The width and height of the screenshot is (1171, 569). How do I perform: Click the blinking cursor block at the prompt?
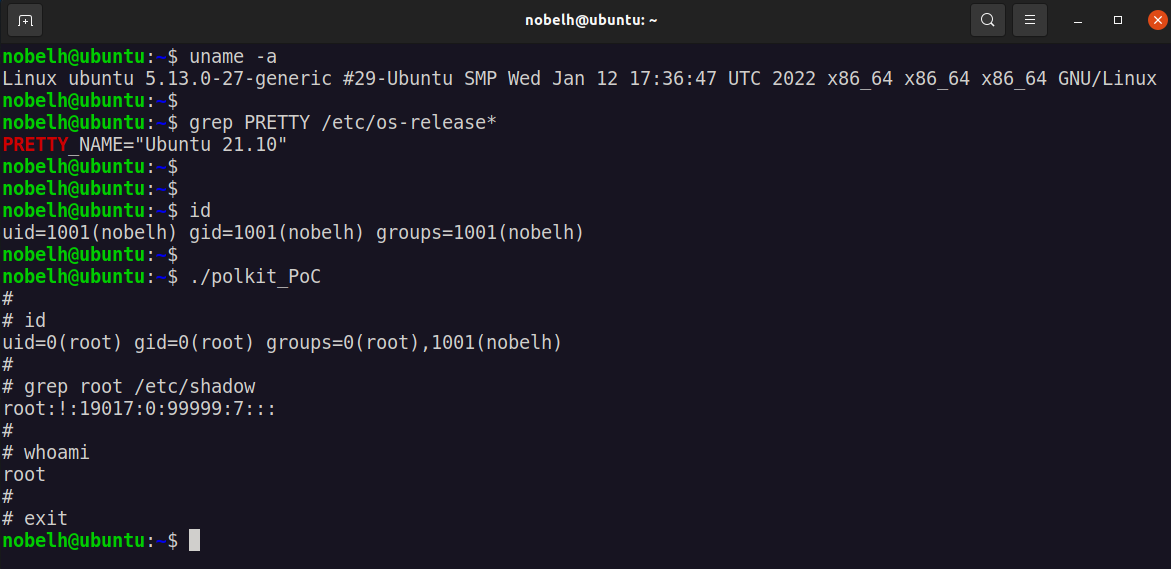point(195,540)
